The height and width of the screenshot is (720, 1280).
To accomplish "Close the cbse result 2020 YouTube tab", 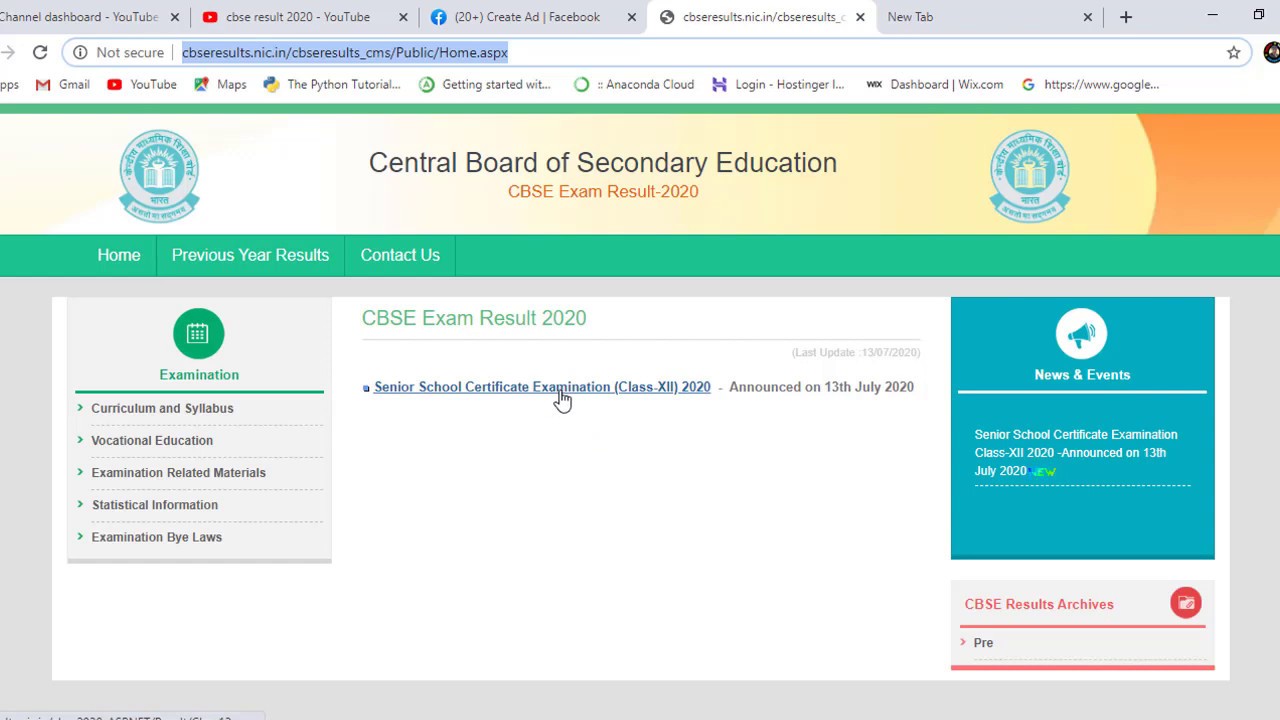I will tap(403, 17).
